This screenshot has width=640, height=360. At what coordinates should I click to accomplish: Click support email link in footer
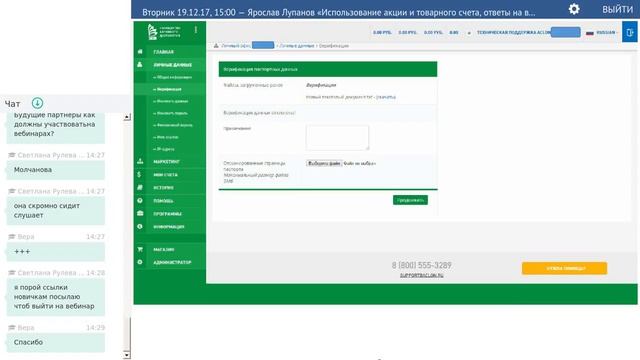point(421,276)
